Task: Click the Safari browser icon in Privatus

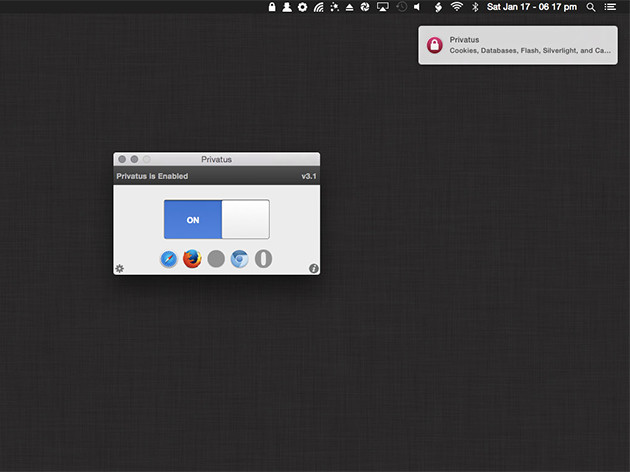Action: [169, 259]
